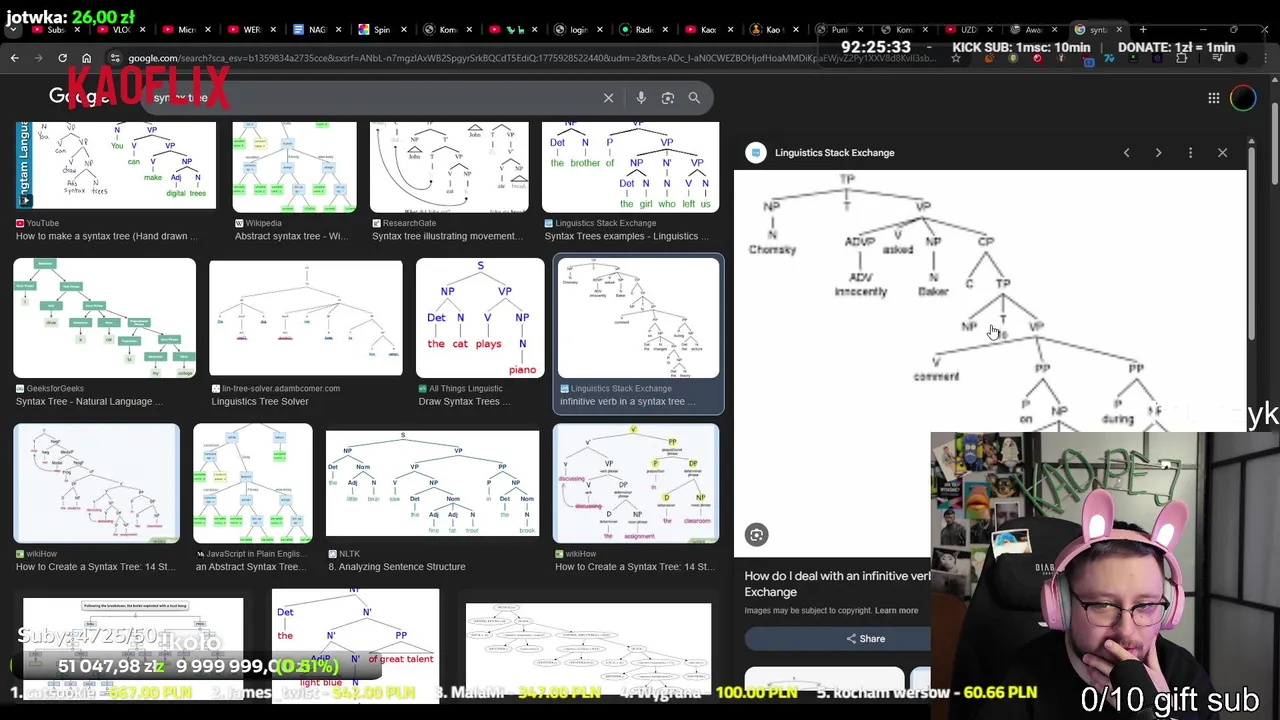
Task: Click 'NLTK' source label
Action: [x=349, y=554]
